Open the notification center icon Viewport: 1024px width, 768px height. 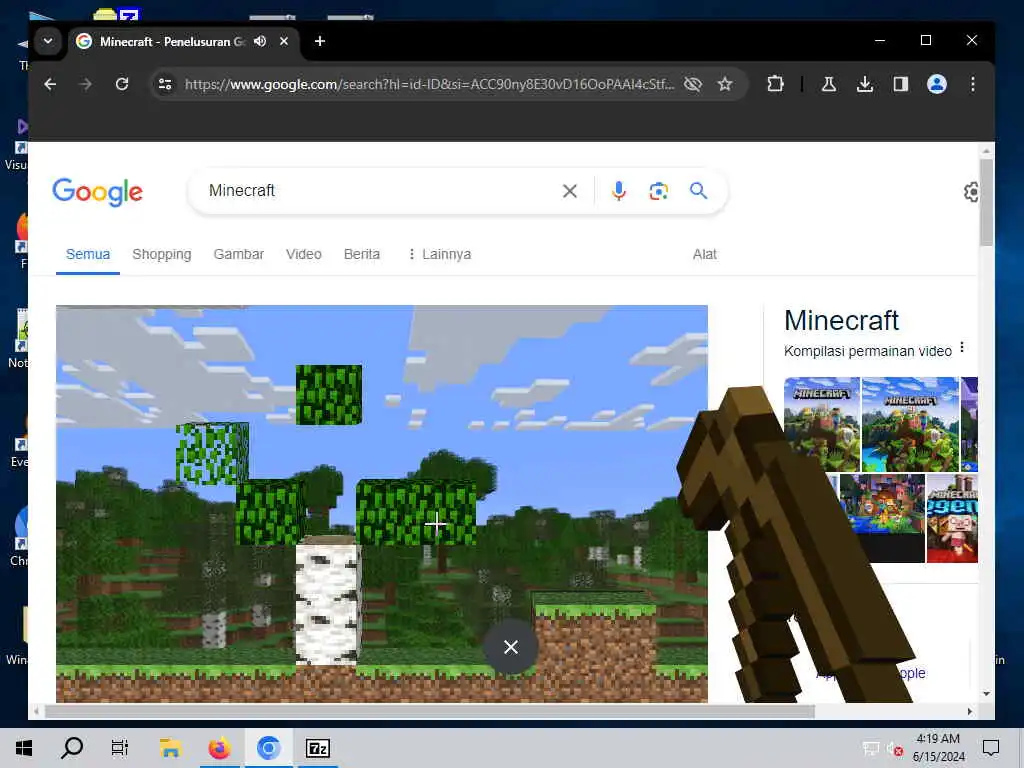coord(991,748)
